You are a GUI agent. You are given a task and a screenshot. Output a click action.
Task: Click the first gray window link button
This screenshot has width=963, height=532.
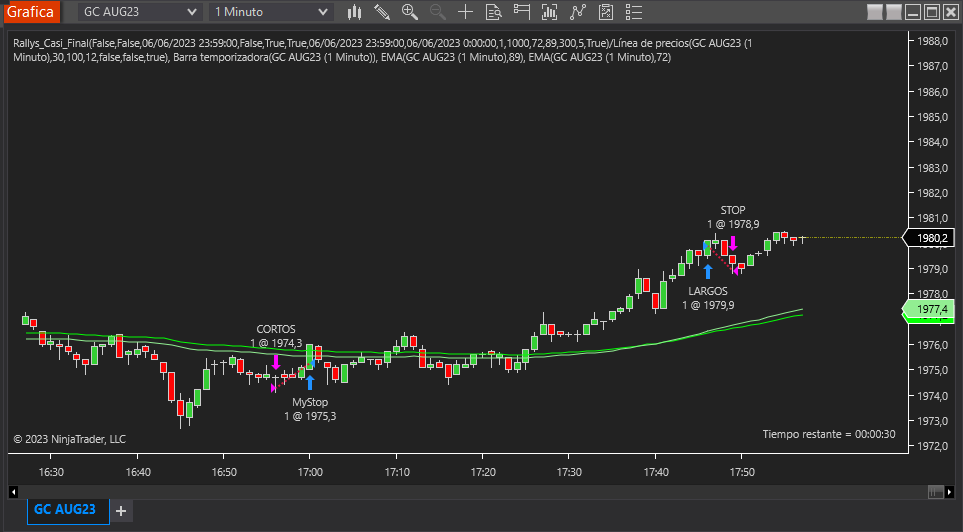[875, 12]
